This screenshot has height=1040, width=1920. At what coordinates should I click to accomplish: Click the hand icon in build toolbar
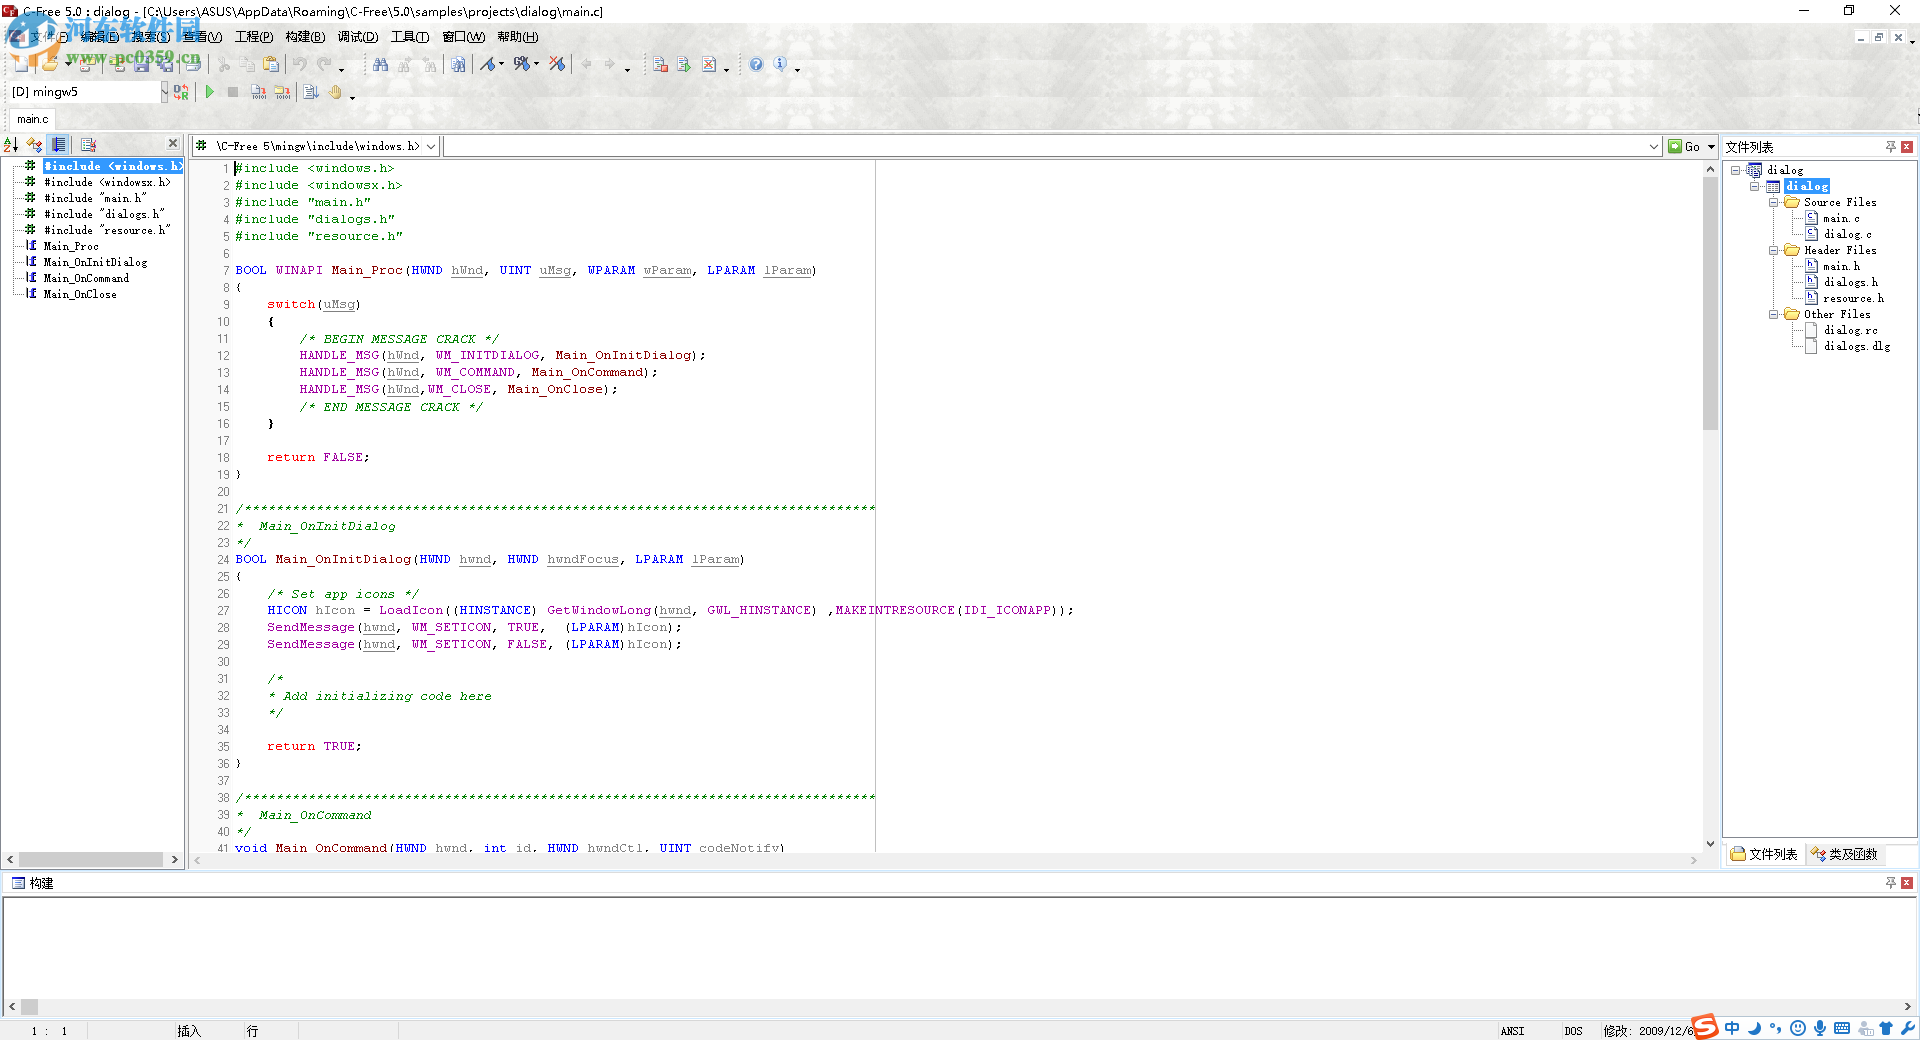click(x=336, y=92)
